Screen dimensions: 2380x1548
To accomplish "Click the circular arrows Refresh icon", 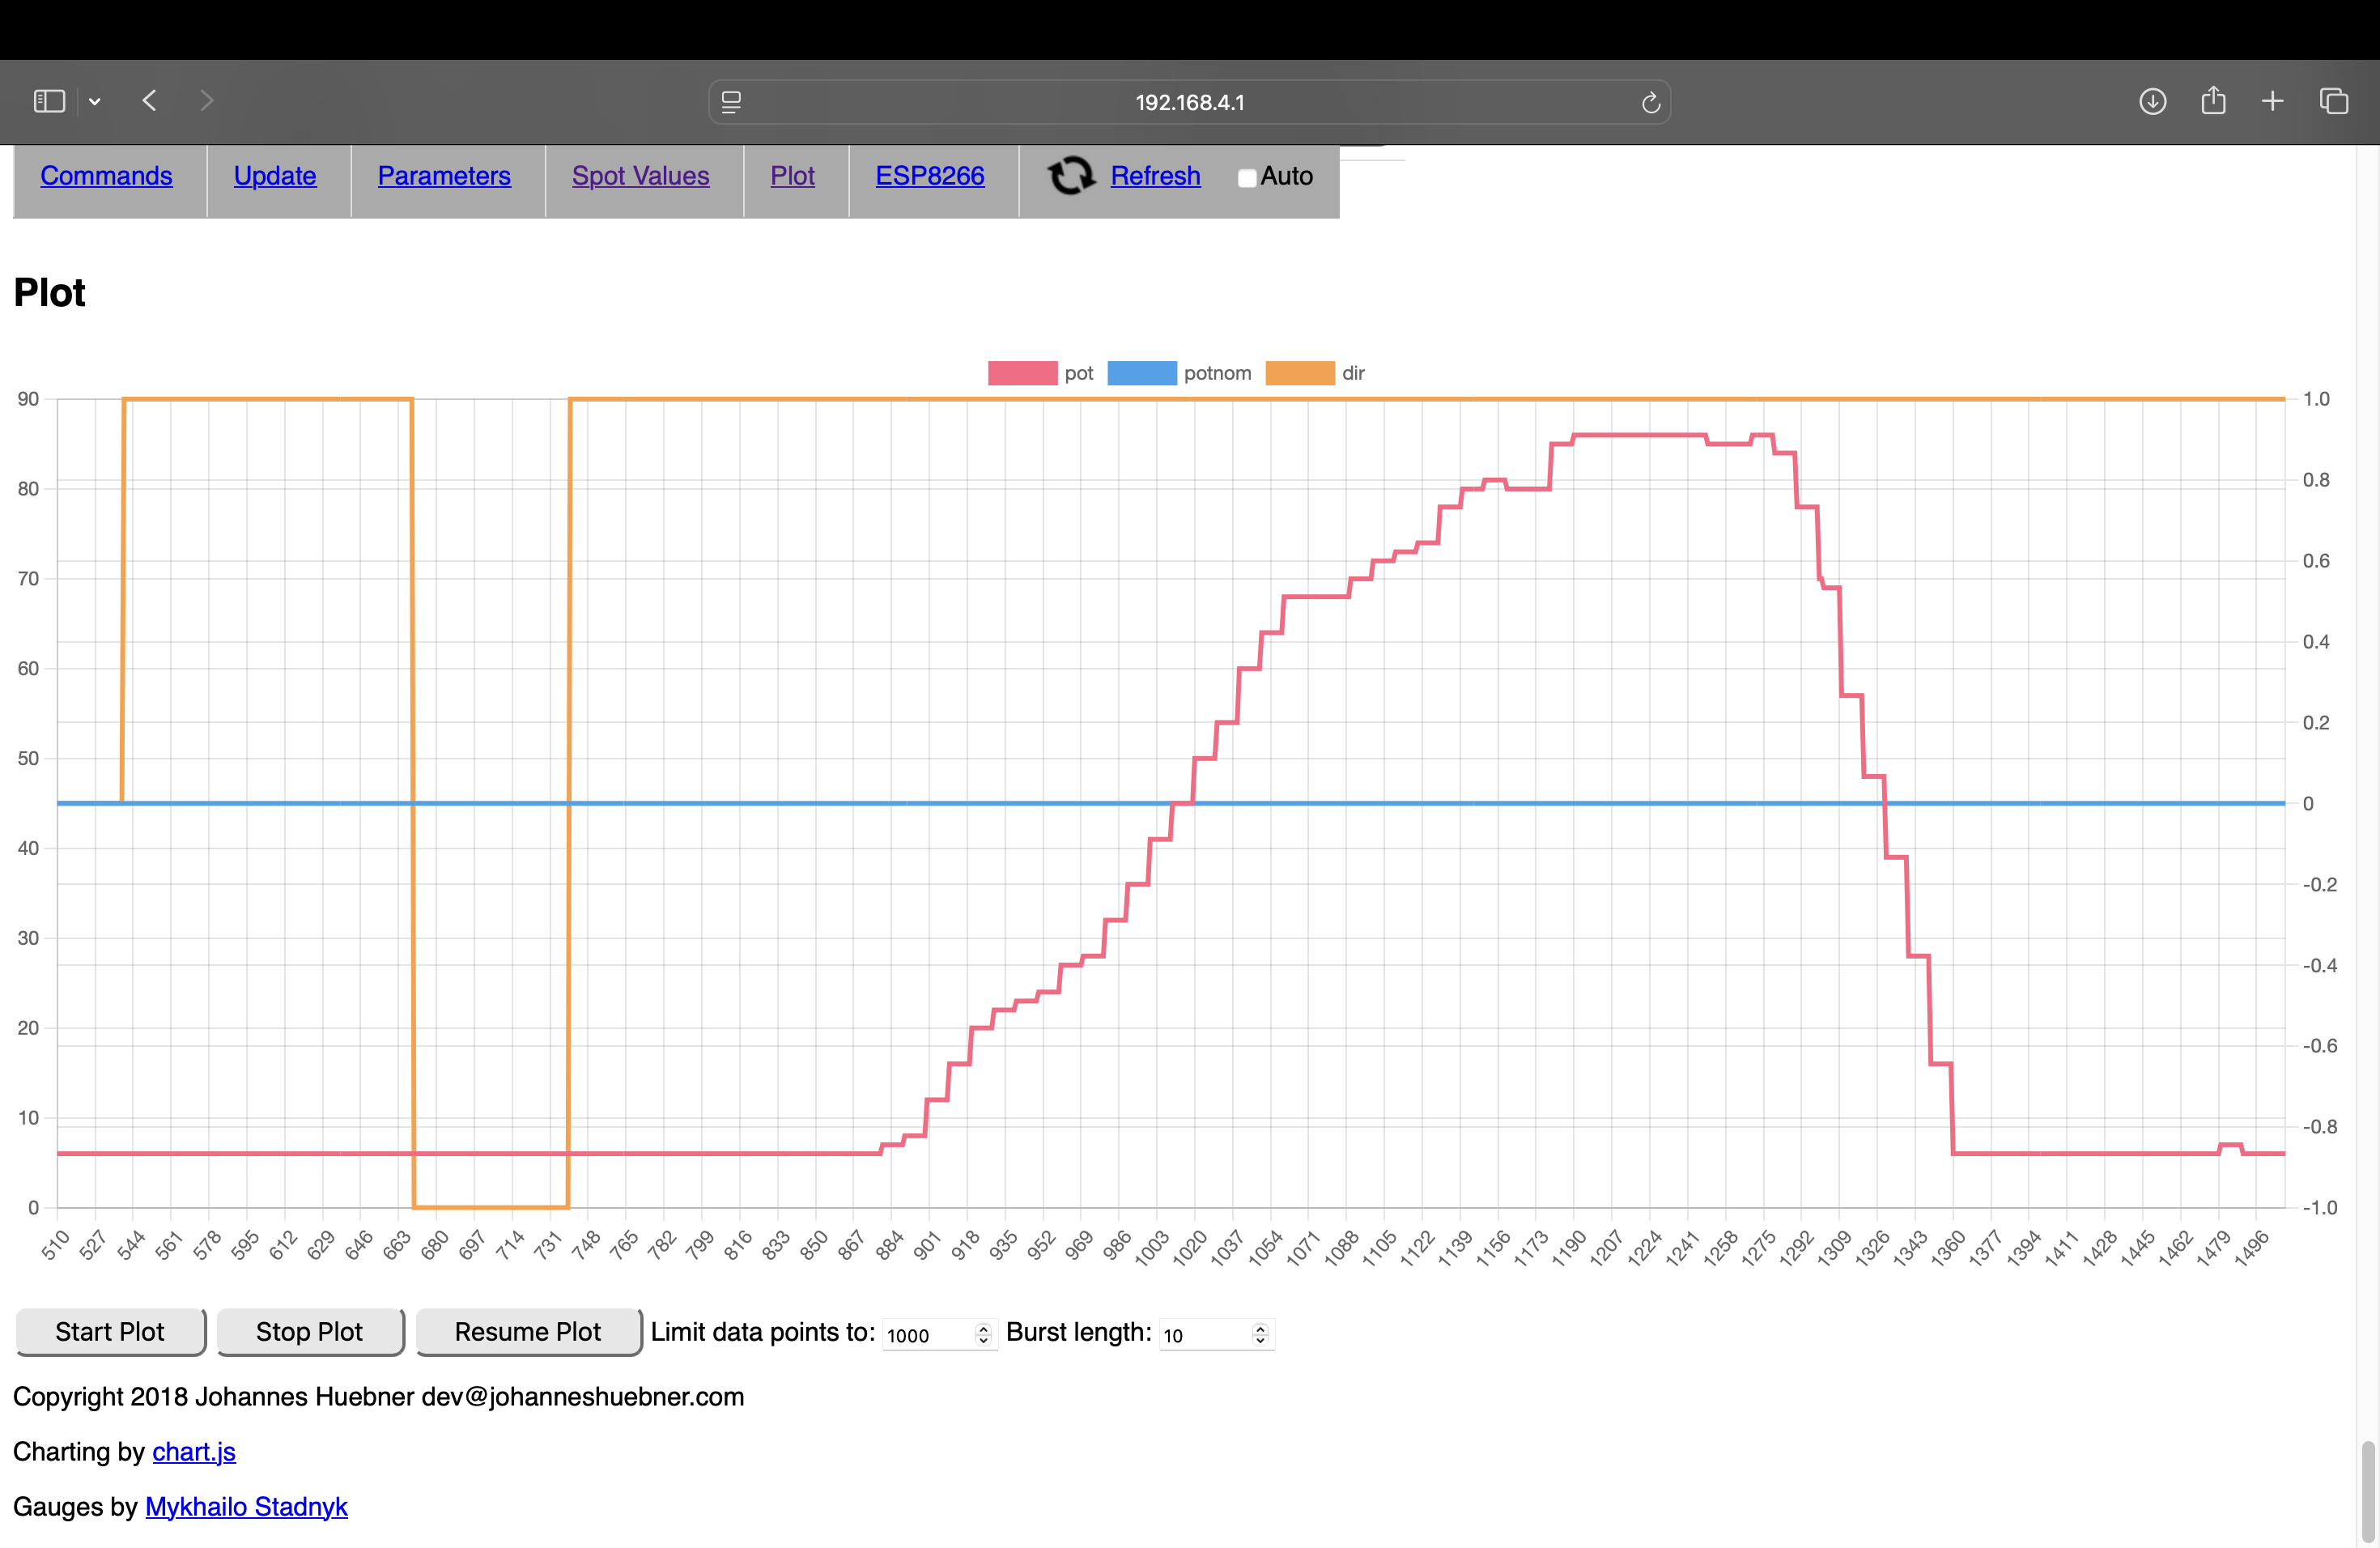I will point(1071,176).
